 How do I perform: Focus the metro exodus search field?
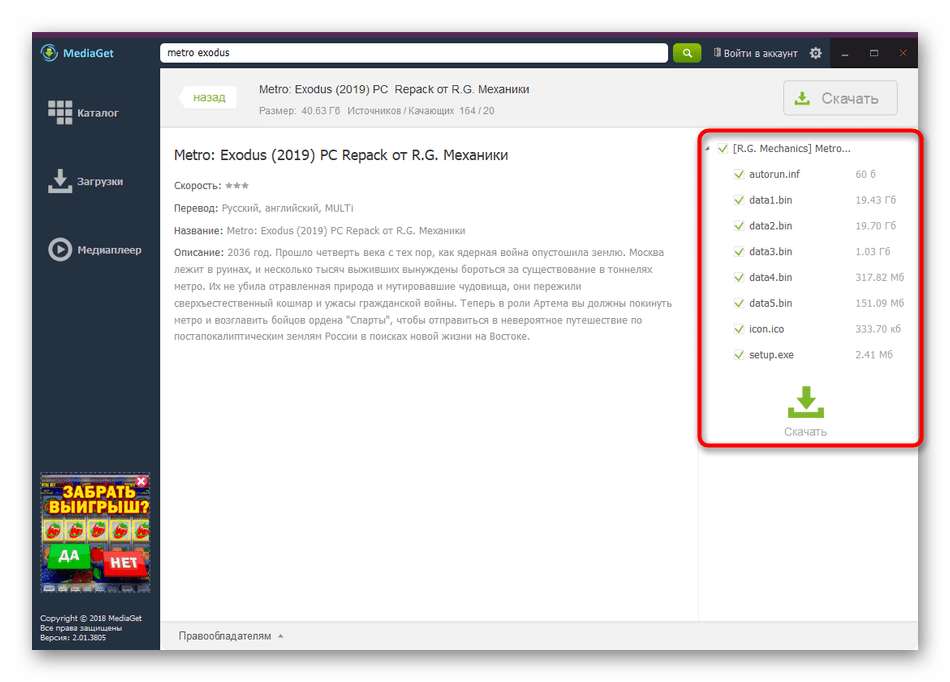coord(414,53)
